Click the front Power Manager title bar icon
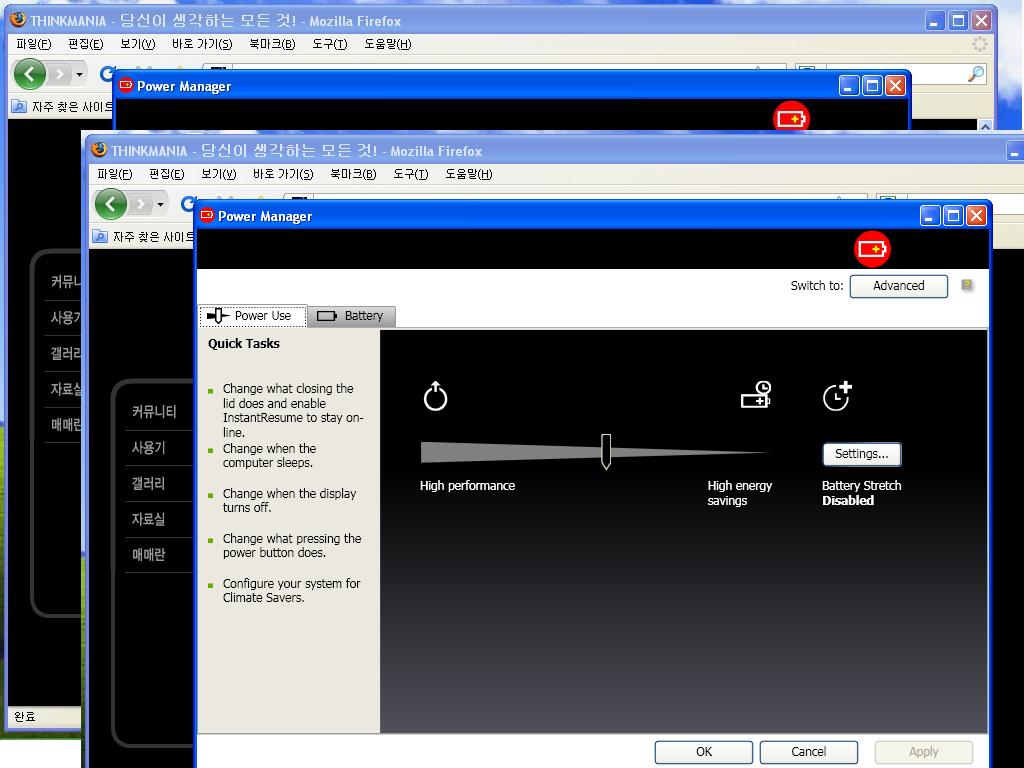The width and height of the screenshot is (1024, 768). (207, 216)
